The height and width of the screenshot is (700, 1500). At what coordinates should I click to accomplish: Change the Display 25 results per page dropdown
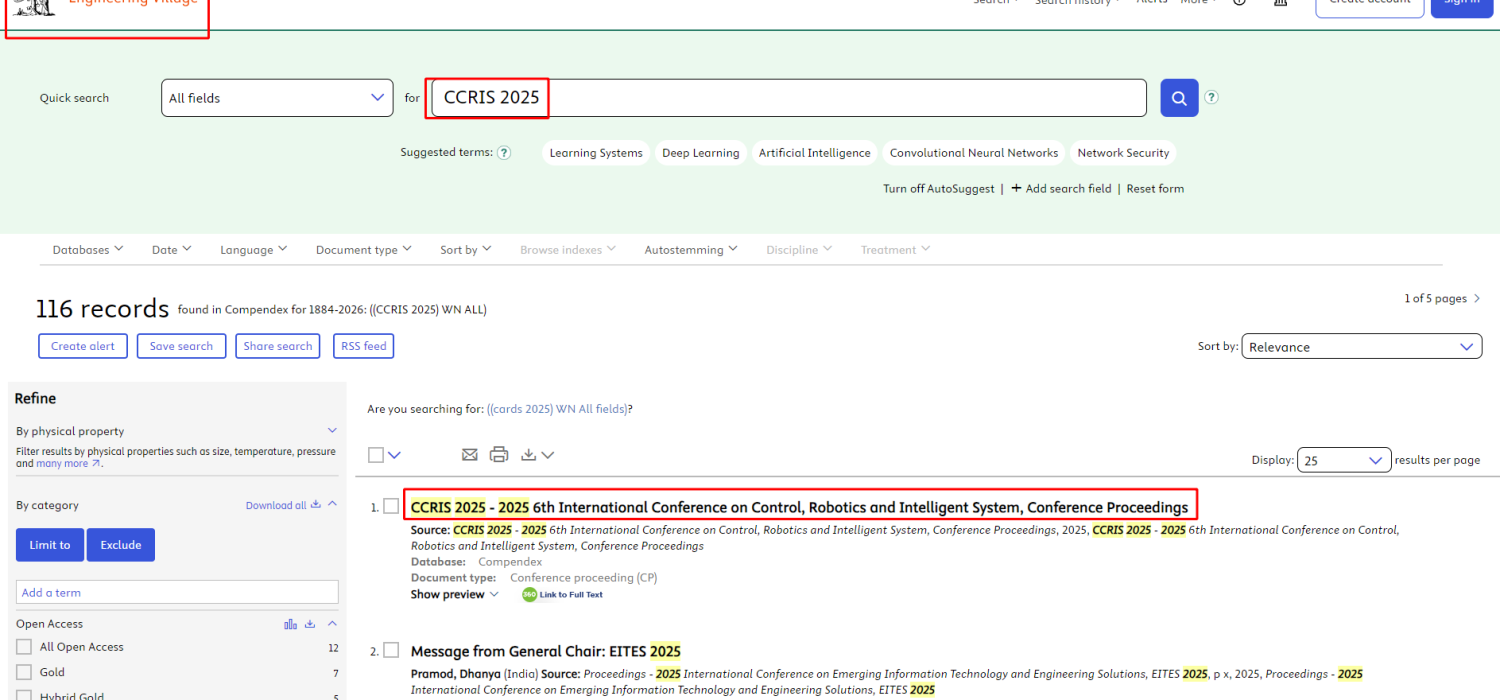1344,460
